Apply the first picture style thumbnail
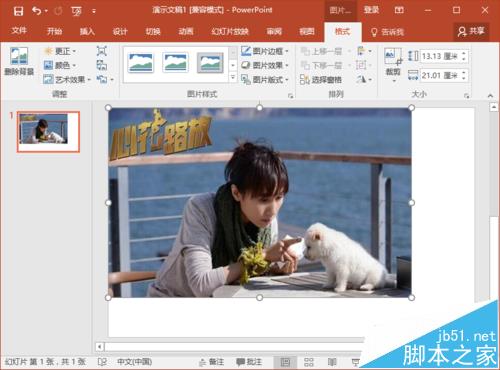 pos(141,63)
